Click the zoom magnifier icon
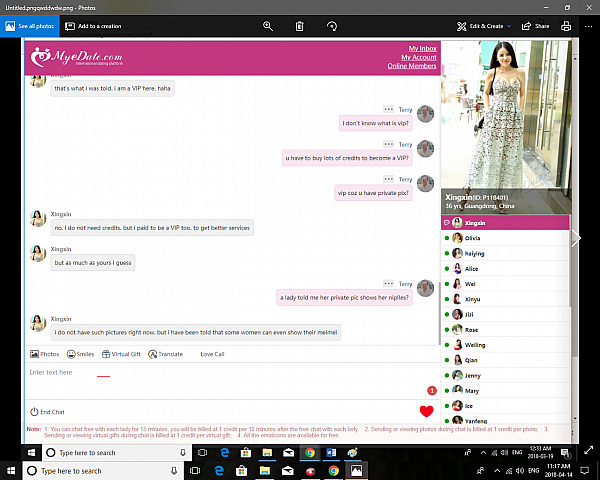This screenshot has width=600, height=480. click(x=267, y=26)
